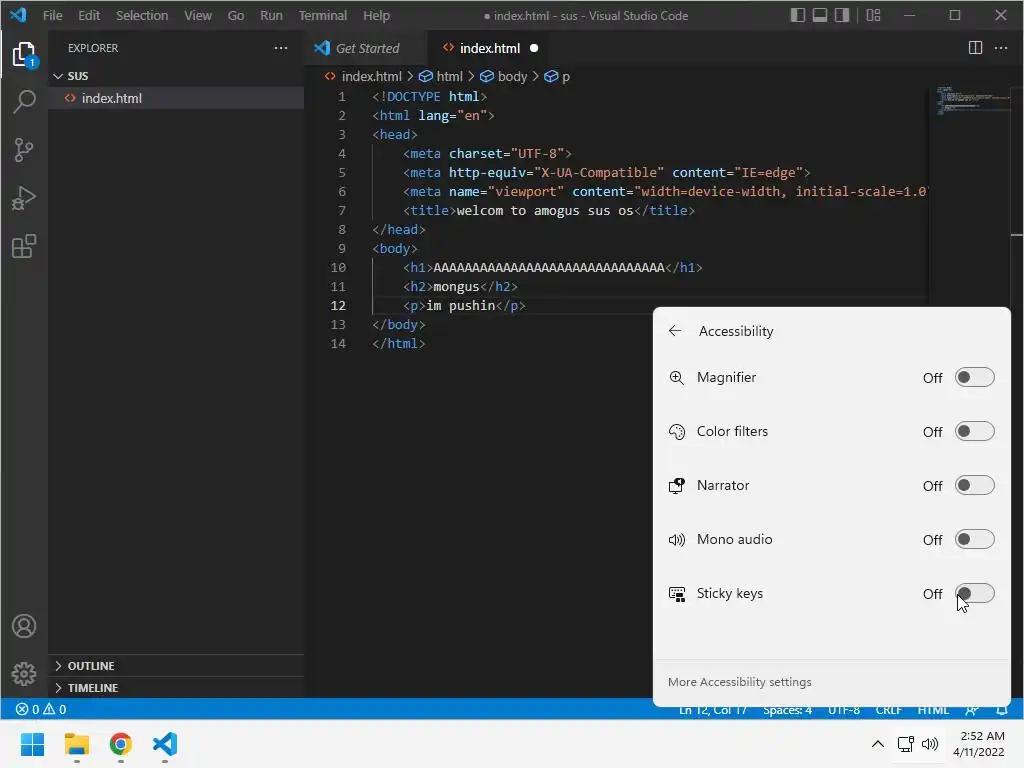
Task: Open Windows Start menu
Action: point(32,744)
